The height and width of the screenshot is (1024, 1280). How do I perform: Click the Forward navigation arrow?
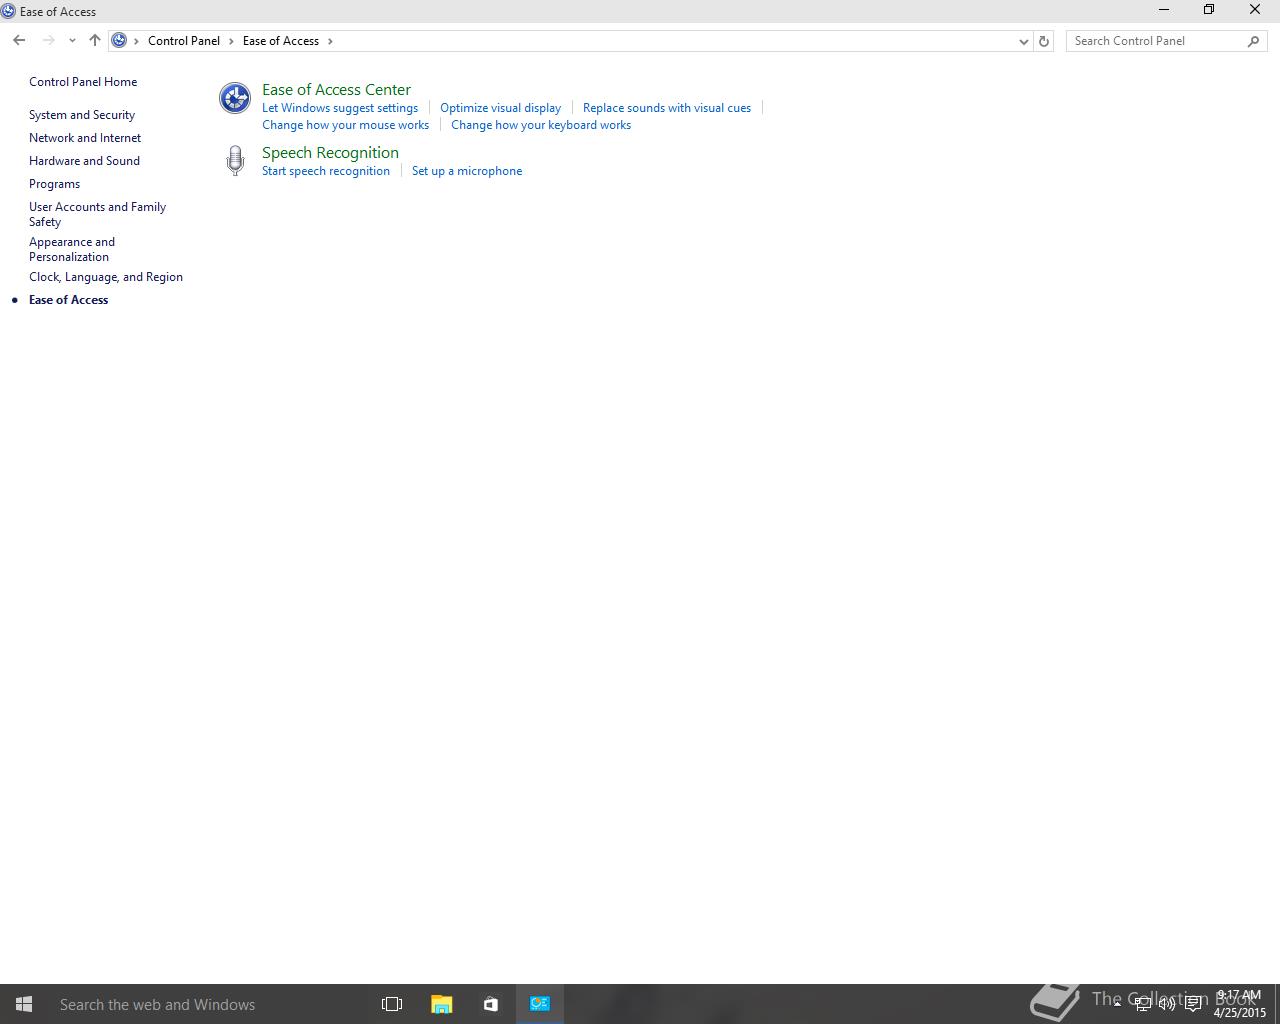point(48,41)
